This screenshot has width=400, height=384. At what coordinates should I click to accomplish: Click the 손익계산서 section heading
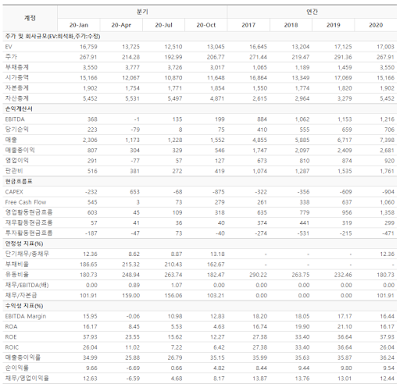[18, 109]
